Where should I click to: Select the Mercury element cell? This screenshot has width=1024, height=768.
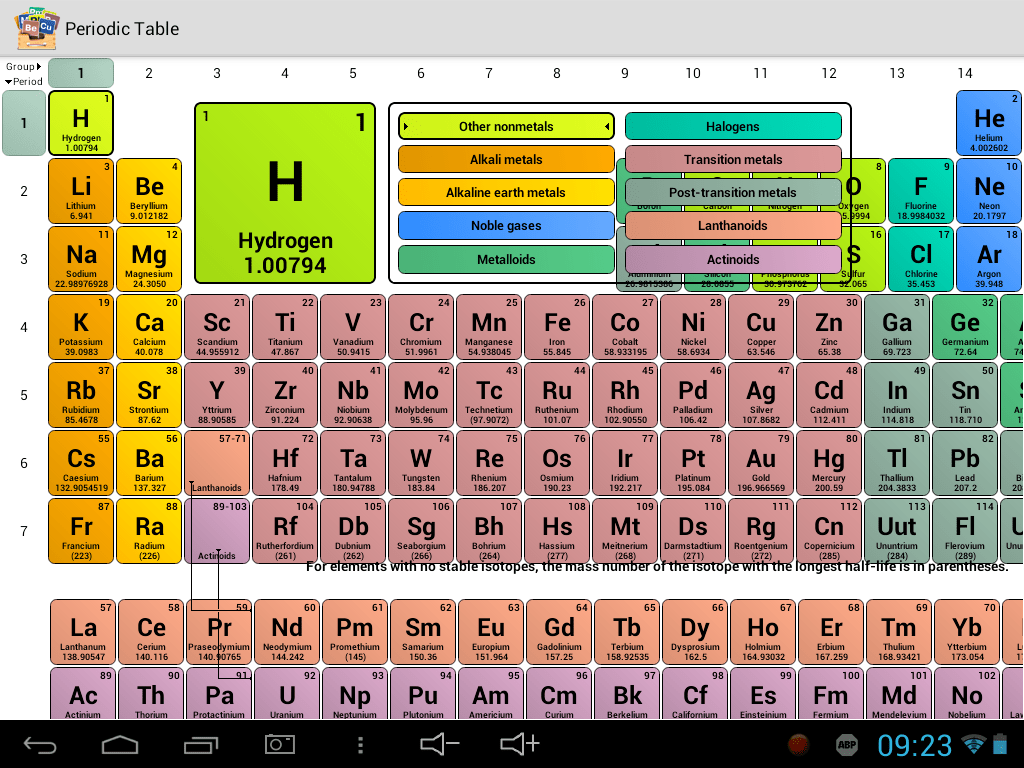[x=829, y=463]
